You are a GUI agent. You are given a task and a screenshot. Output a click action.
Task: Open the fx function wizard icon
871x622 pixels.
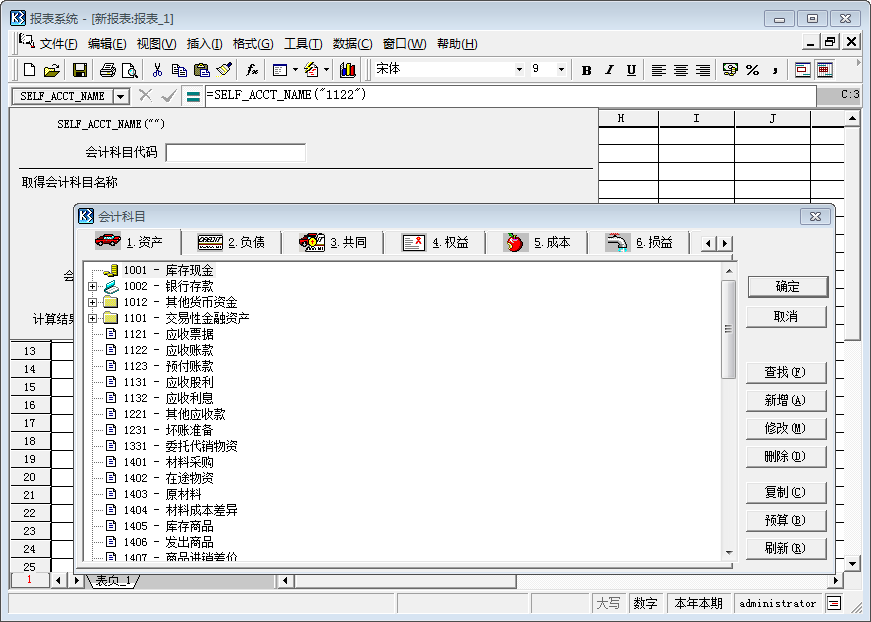[x=250, y=68]
